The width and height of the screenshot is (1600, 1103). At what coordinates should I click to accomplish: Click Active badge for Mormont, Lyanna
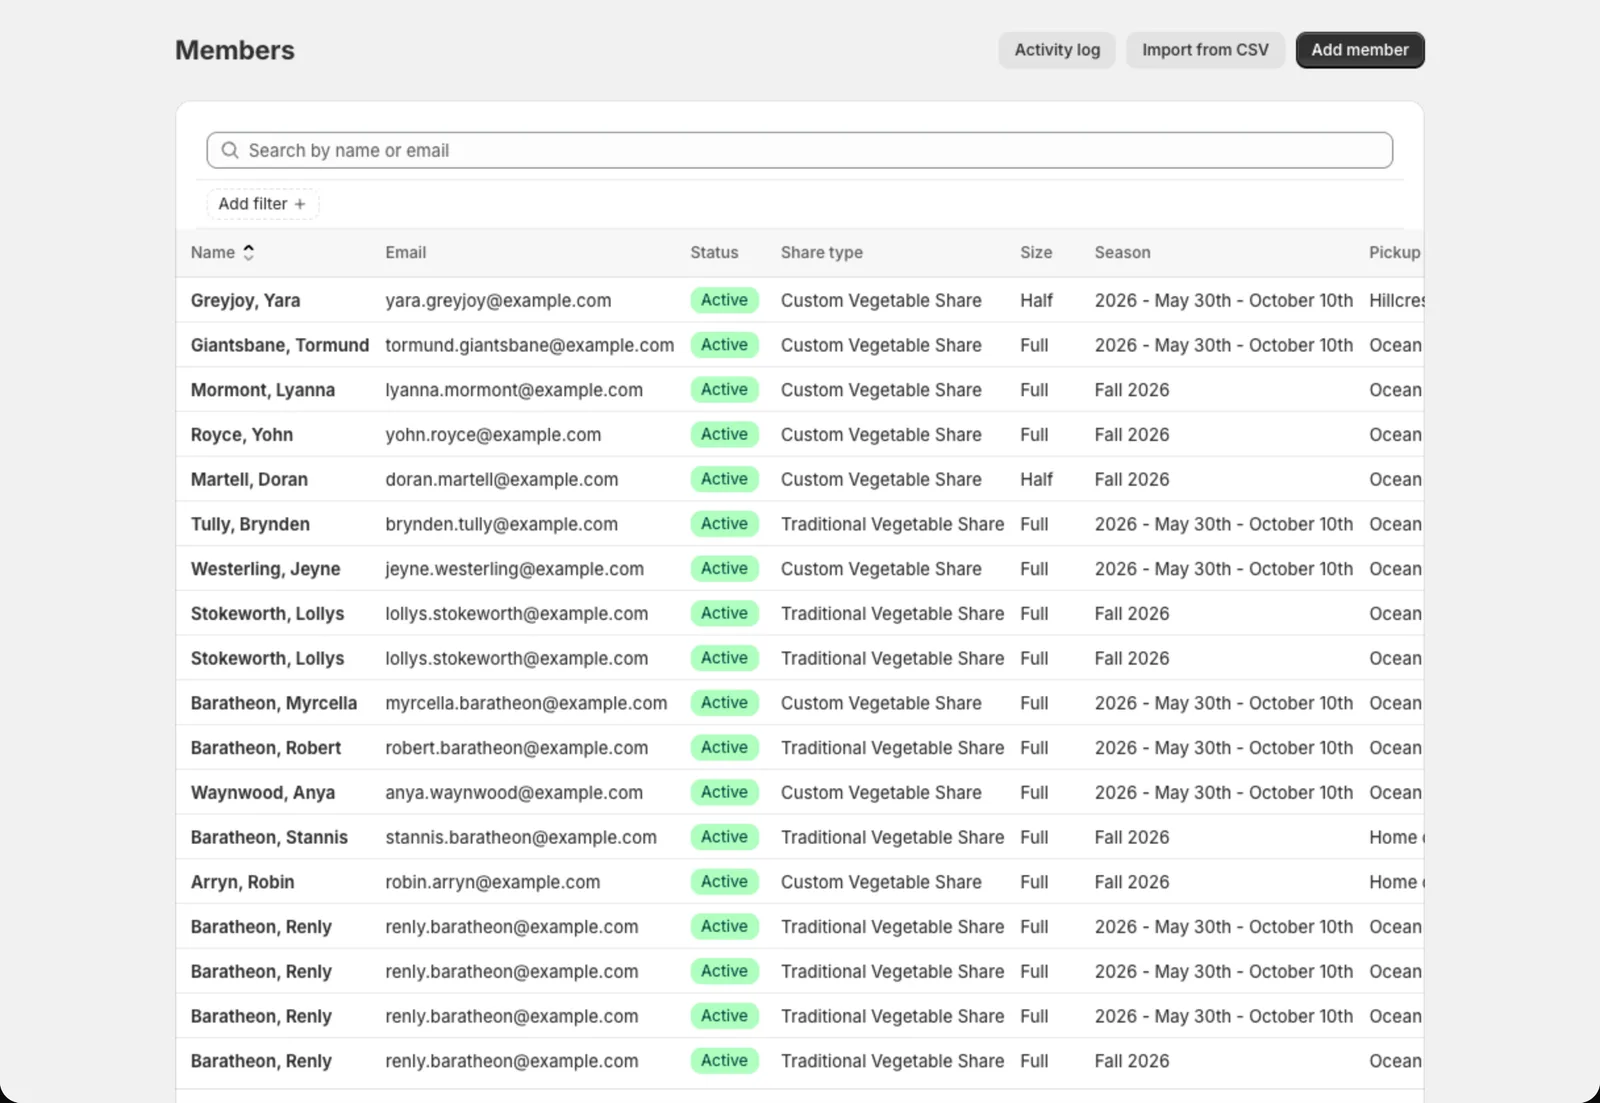725,390
